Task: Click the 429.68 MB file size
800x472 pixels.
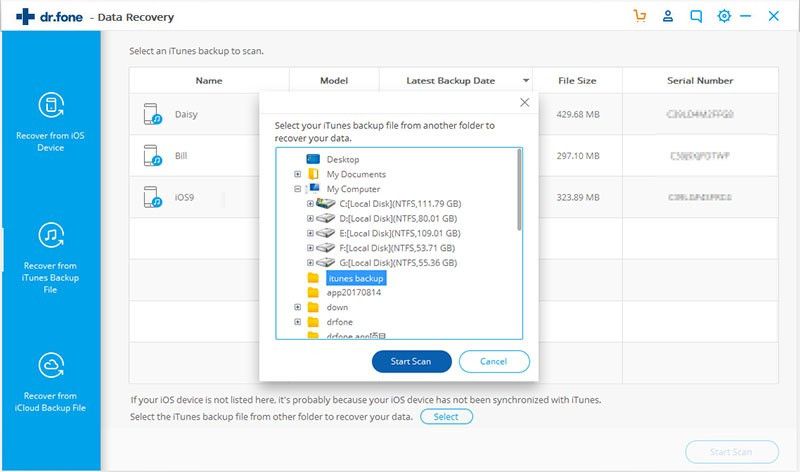Action: click(578, 114)
